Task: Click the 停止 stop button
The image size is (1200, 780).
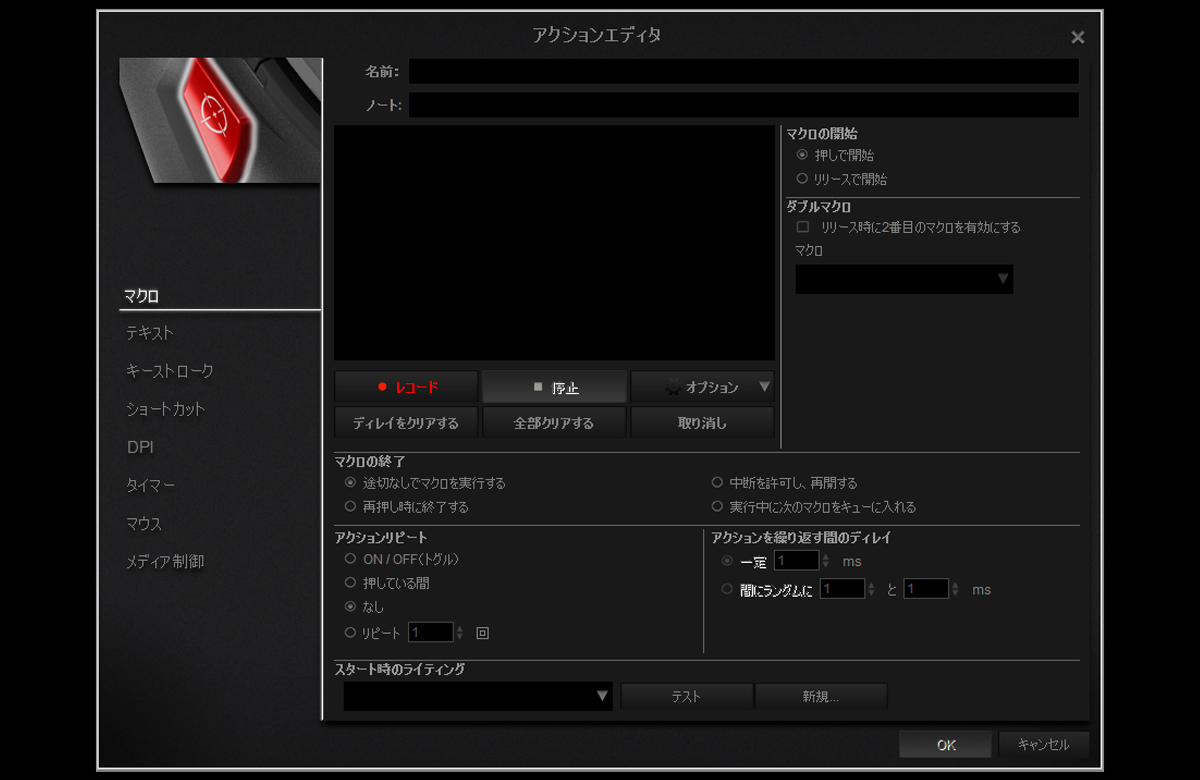Action: (x=554, y=387)
